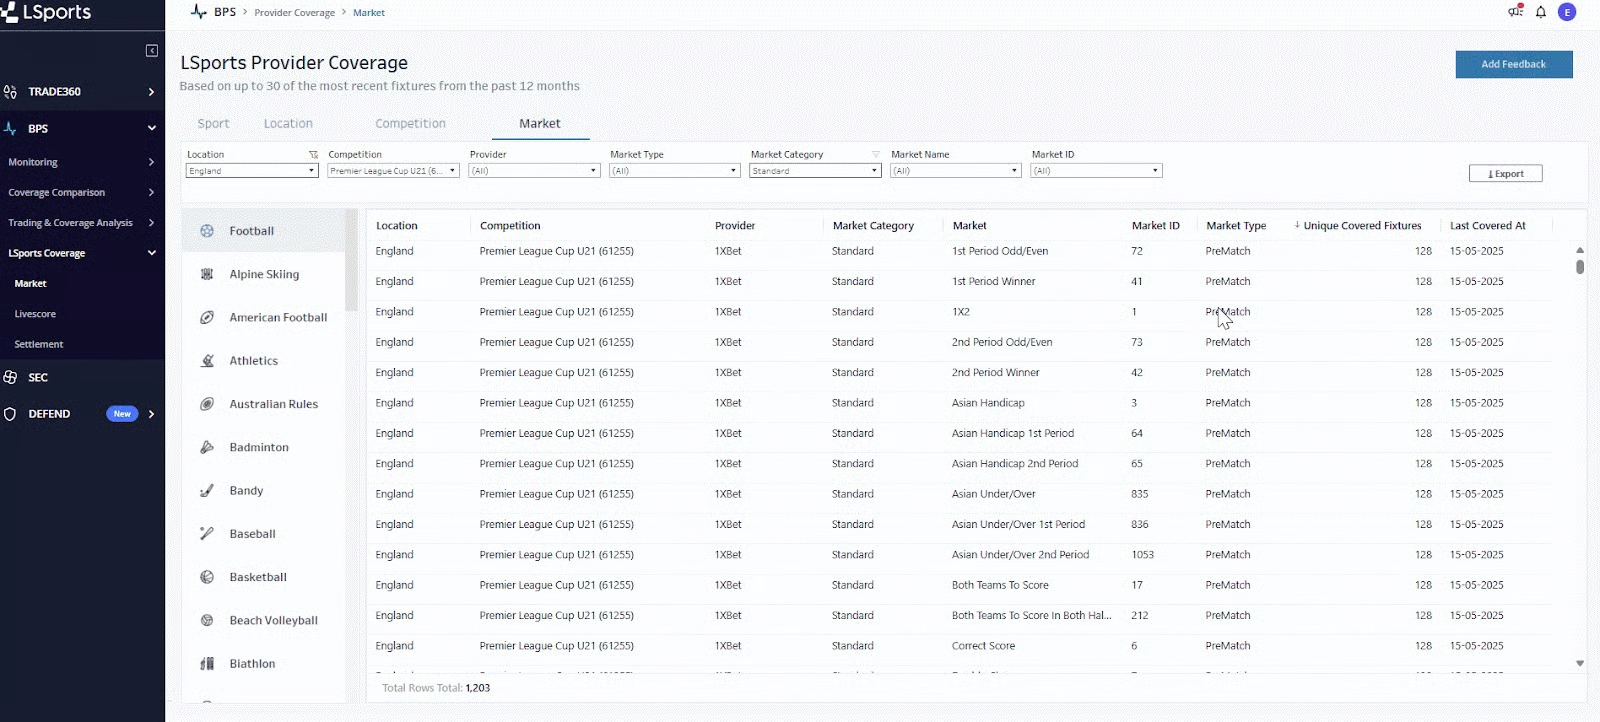Click the Baseball sport icon
Image resolution: width=1600 pixels, height=722 pixels.
[207, 534]
